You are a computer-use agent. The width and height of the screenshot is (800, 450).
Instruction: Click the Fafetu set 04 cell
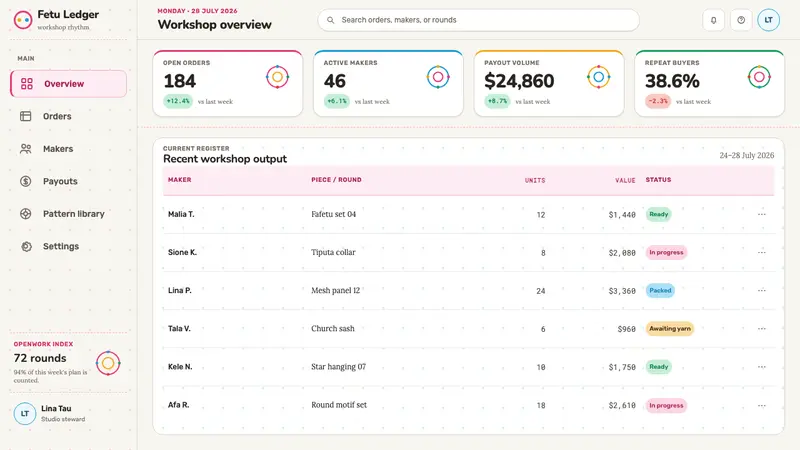334,214
